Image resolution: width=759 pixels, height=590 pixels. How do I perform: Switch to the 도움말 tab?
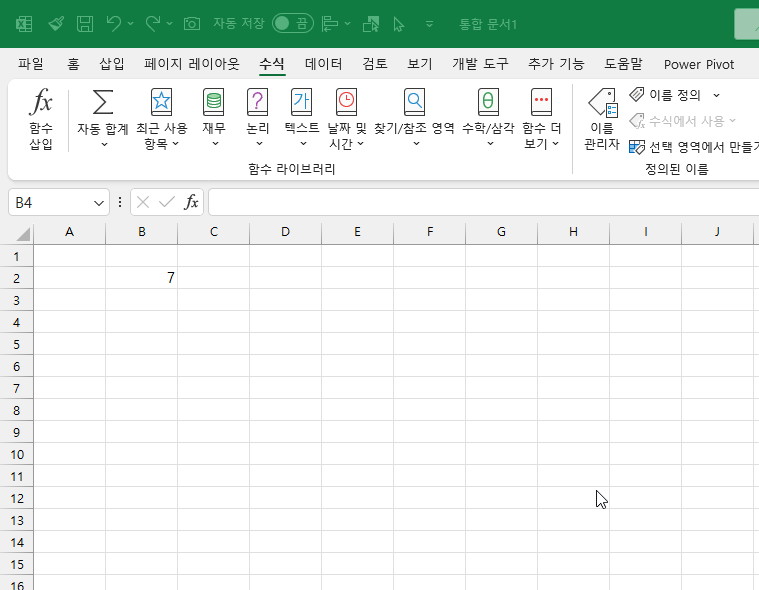point(623,64)
